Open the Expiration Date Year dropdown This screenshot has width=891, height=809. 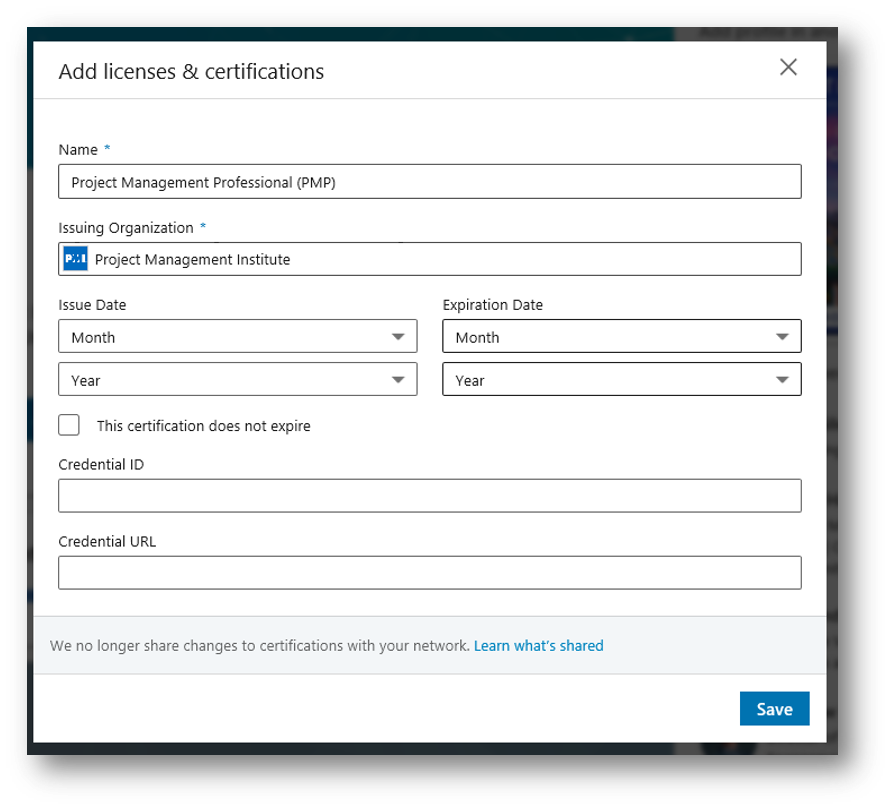click(622, 380)
